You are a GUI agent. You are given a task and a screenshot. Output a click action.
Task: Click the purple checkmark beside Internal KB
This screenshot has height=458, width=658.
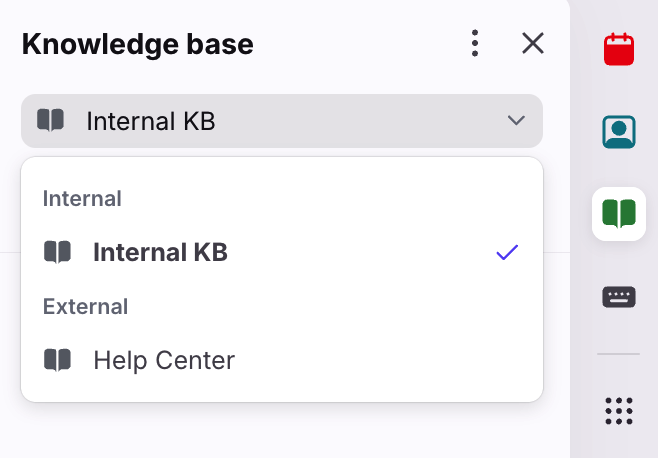(x=507, y=252)
